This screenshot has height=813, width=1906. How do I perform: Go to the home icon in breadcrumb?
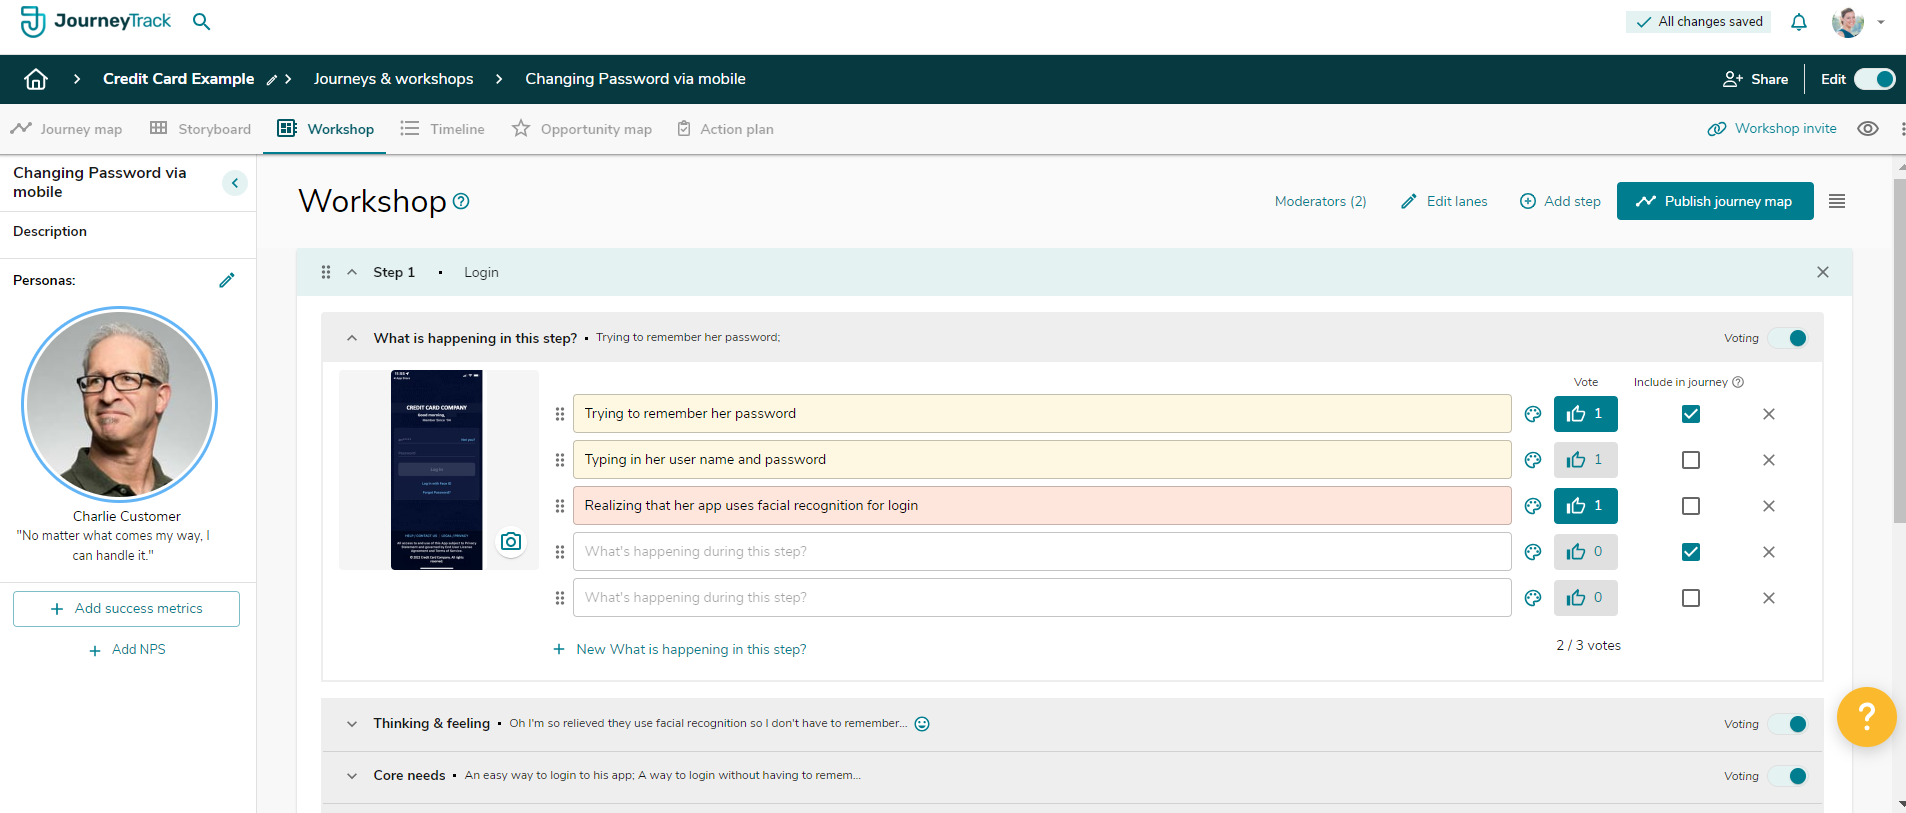36,79
